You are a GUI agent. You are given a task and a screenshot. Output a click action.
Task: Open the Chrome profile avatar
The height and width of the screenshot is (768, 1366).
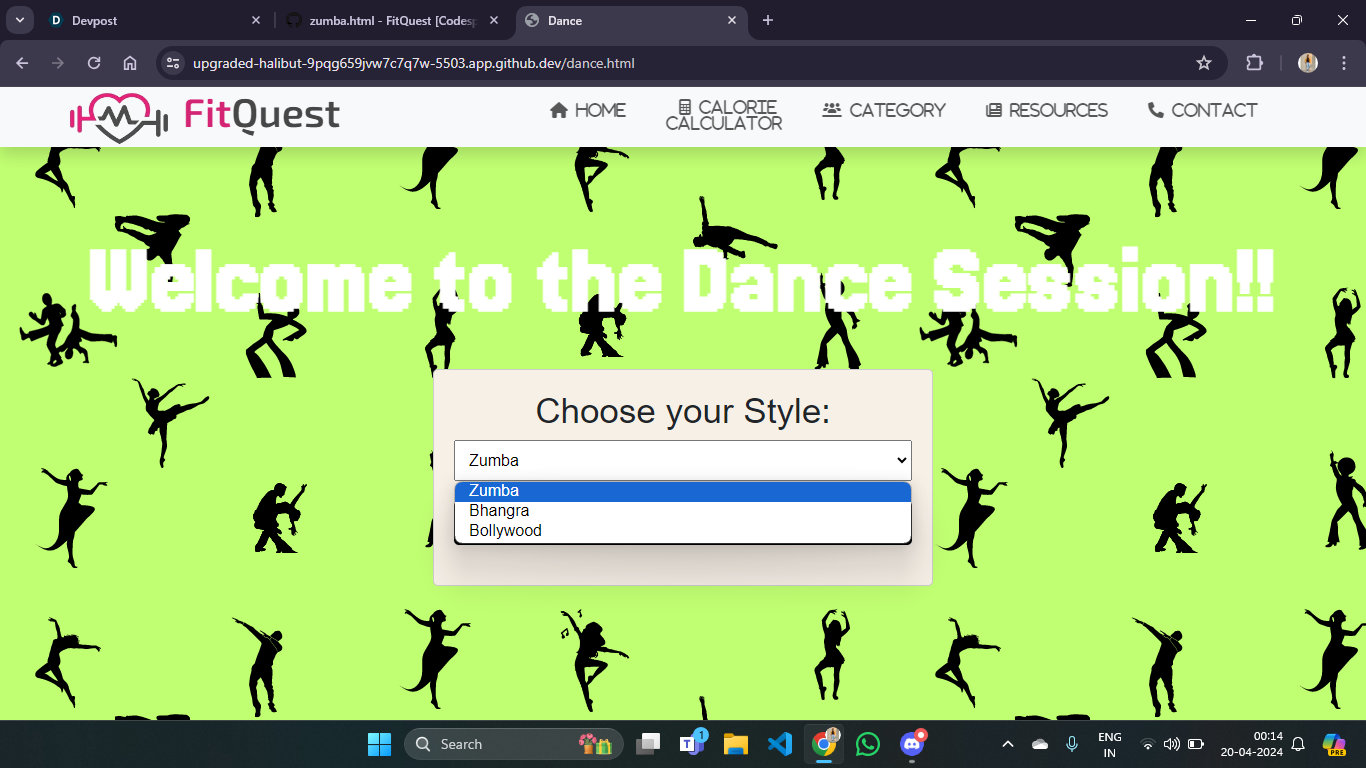(1308, 63)
